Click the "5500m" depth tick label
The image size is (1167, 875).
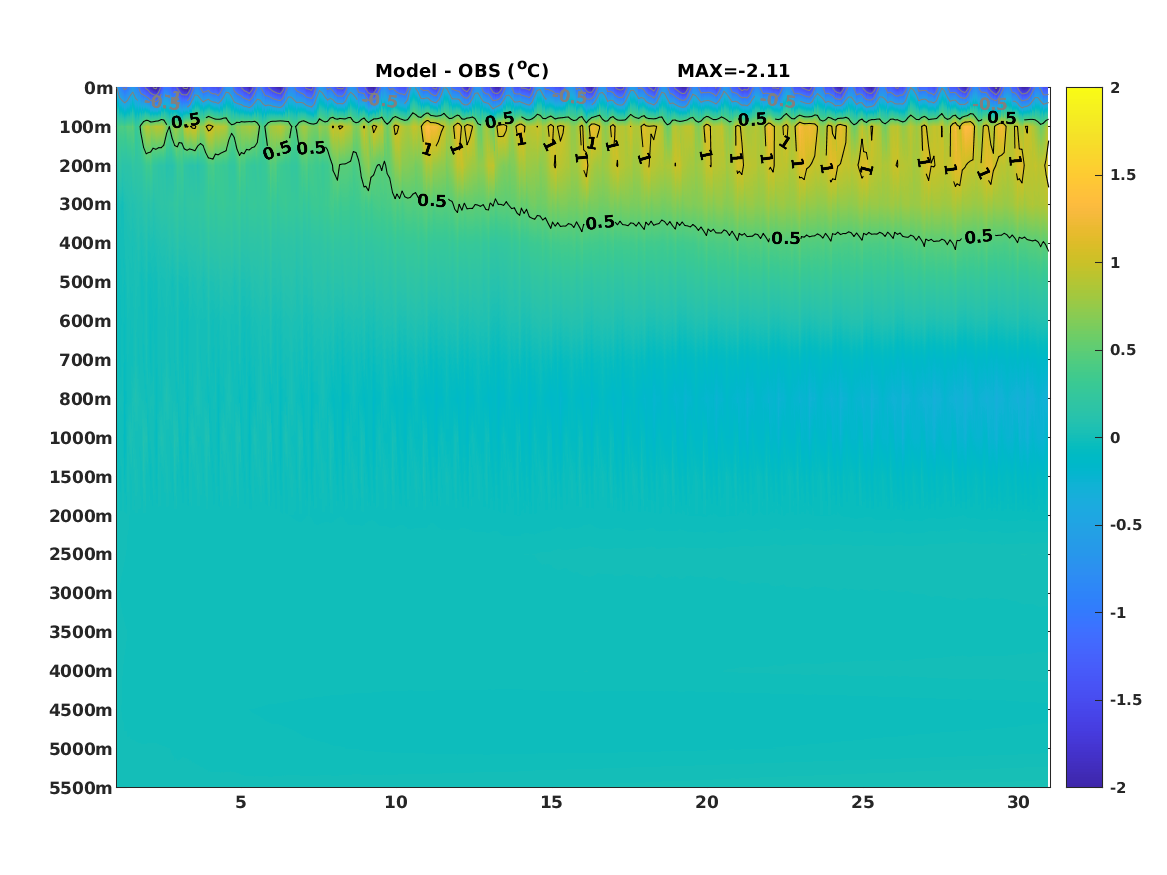click(x=80, y=788)
